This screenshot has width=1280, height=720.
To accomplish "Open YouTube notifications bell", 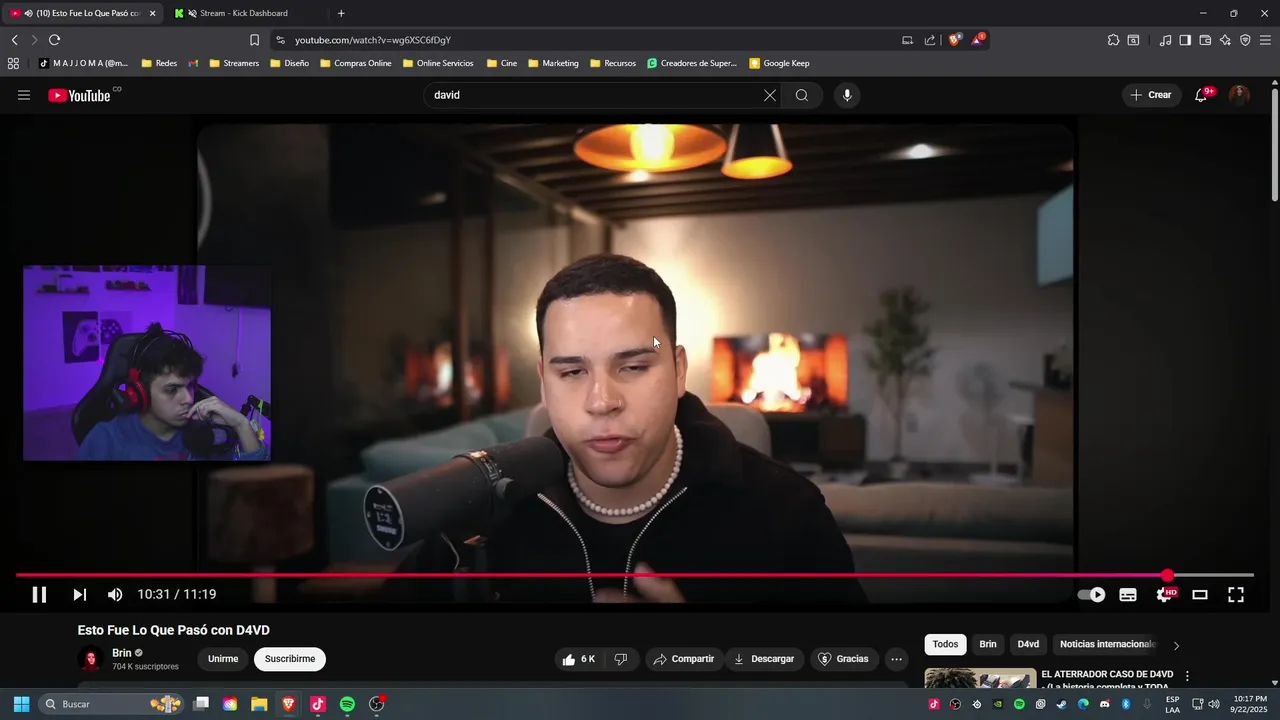I will point(1201,95).
